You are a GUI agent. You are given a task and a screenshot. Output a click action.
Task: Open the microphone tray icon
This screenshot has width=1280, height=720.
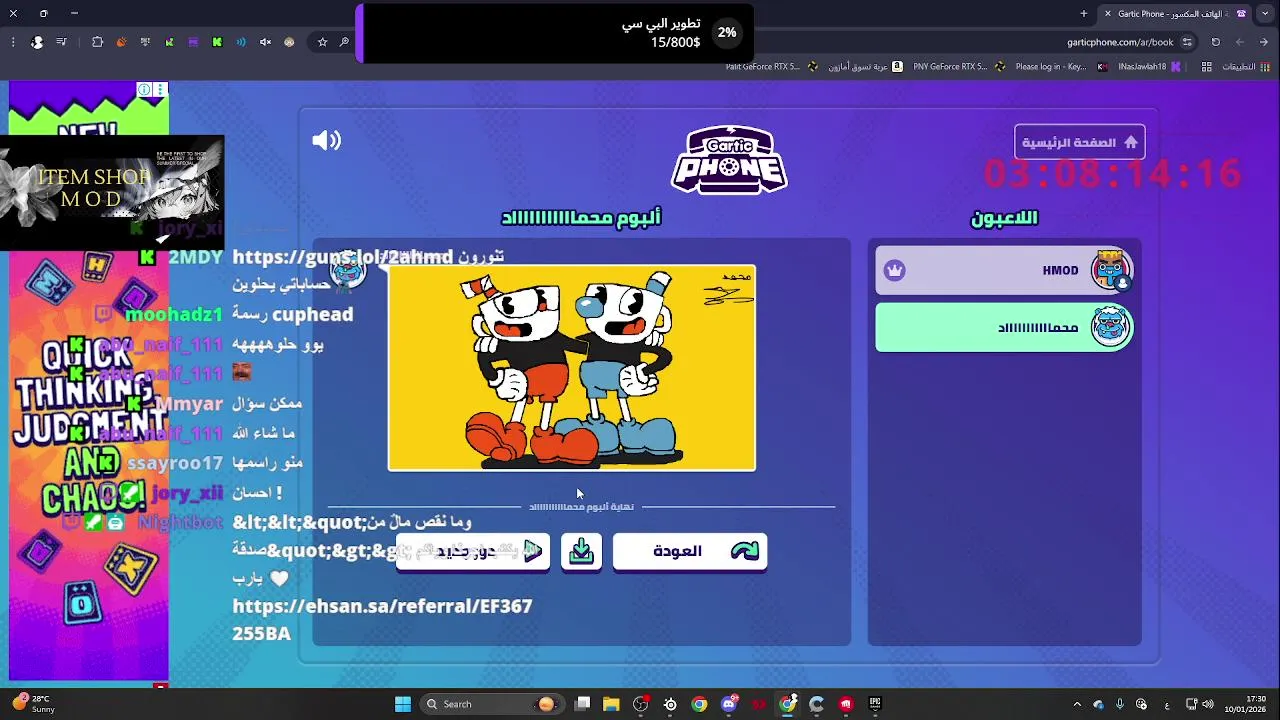click(1119, 704)
